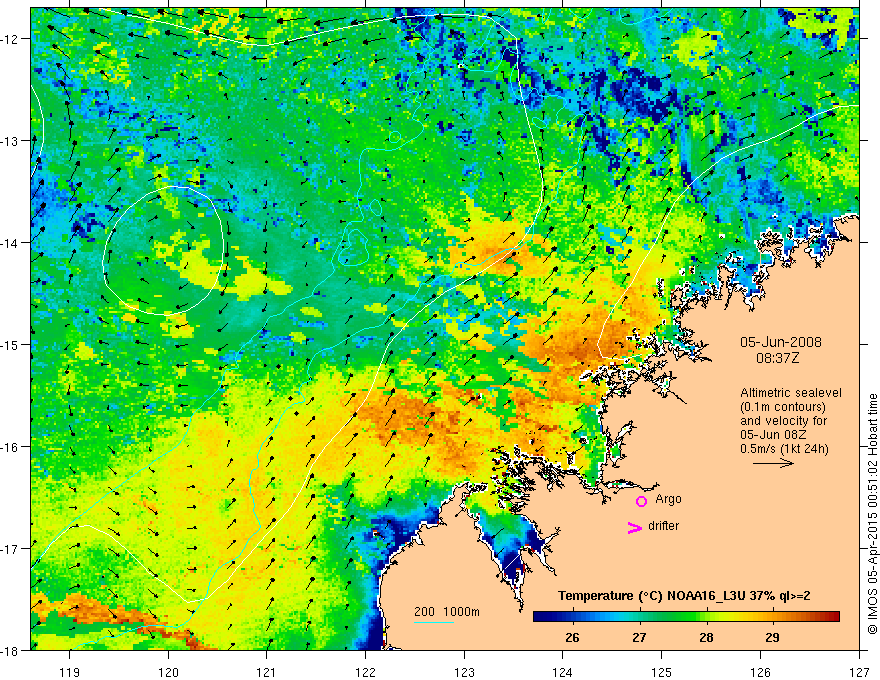The height and width of the screenshot is (680, 880).
Task: Click the '05-Jun 08Z' velocity date text
Action: pyautogui.click(x=771, y=435)
